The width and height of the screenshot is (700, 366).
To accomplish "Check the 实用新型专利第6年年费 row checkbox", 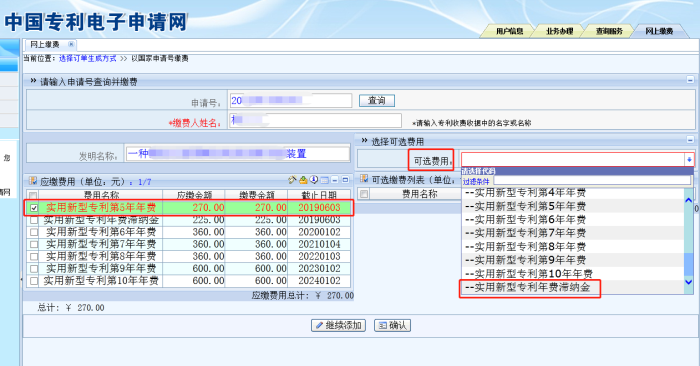I will tap(34, 232).
